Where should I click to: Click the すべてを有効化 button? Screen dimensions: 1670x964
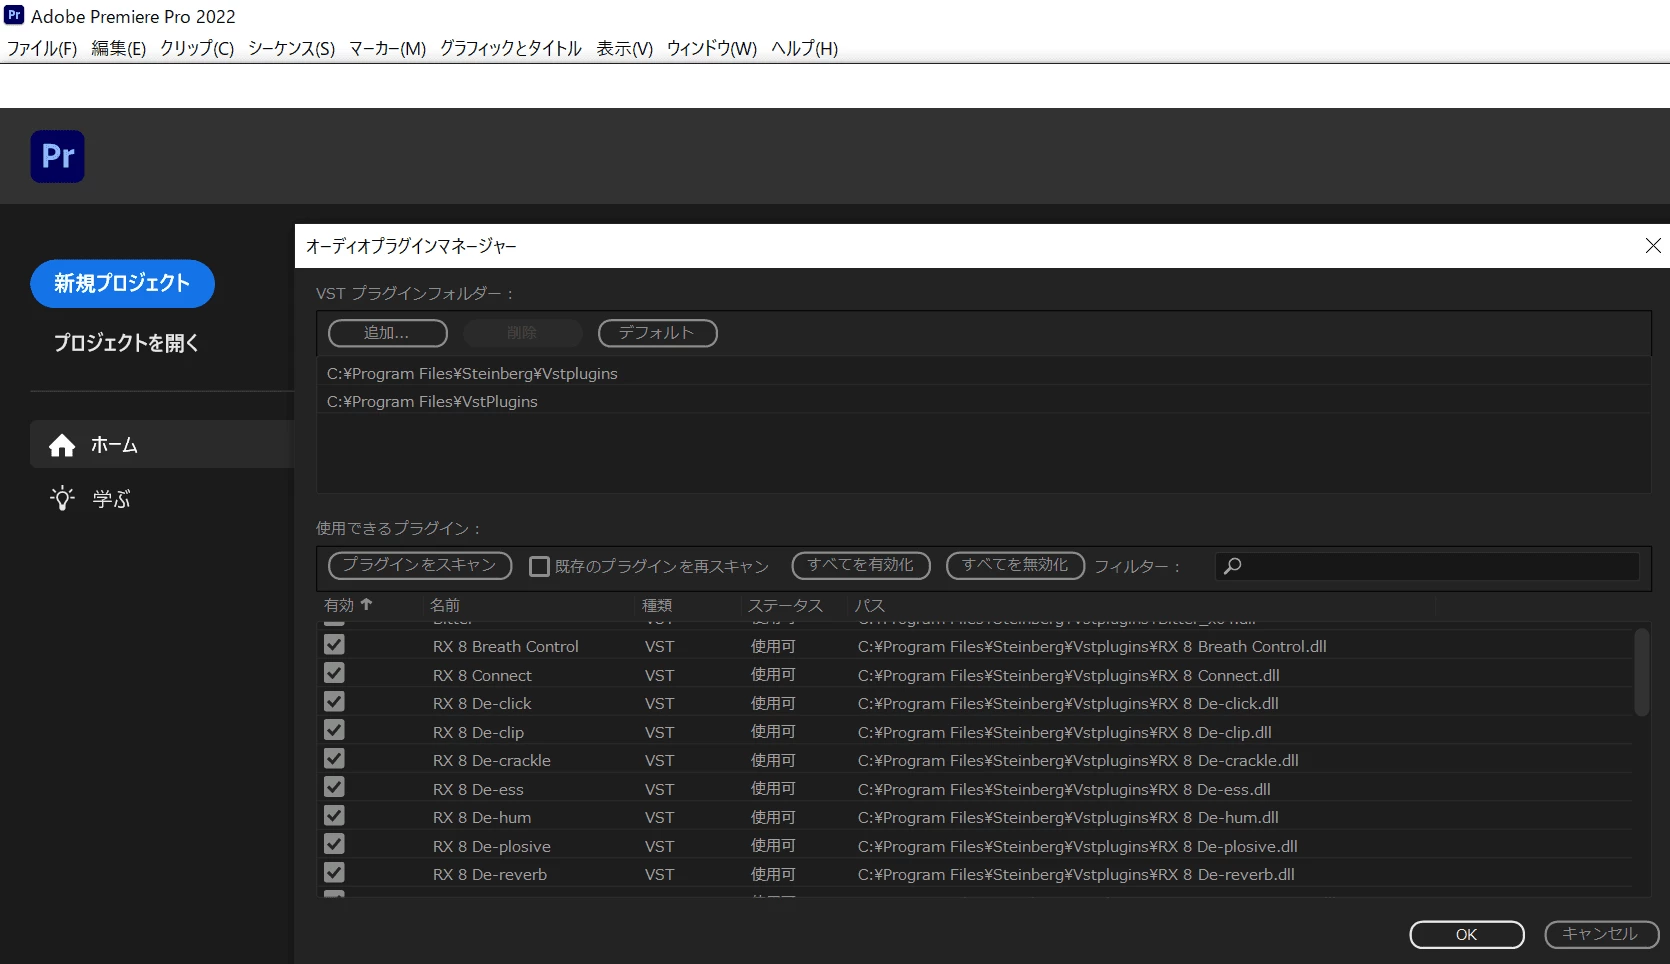pos(860,565)
